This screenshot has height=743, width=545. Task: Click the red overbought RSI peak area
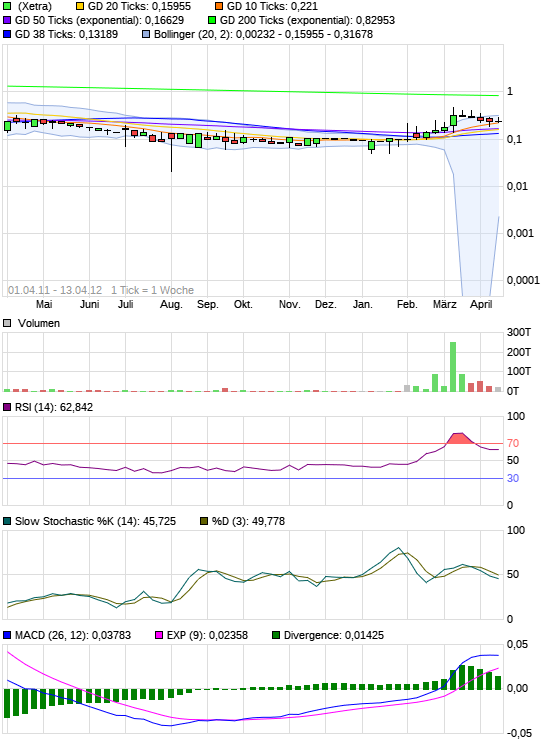click(x=459, y=439)
